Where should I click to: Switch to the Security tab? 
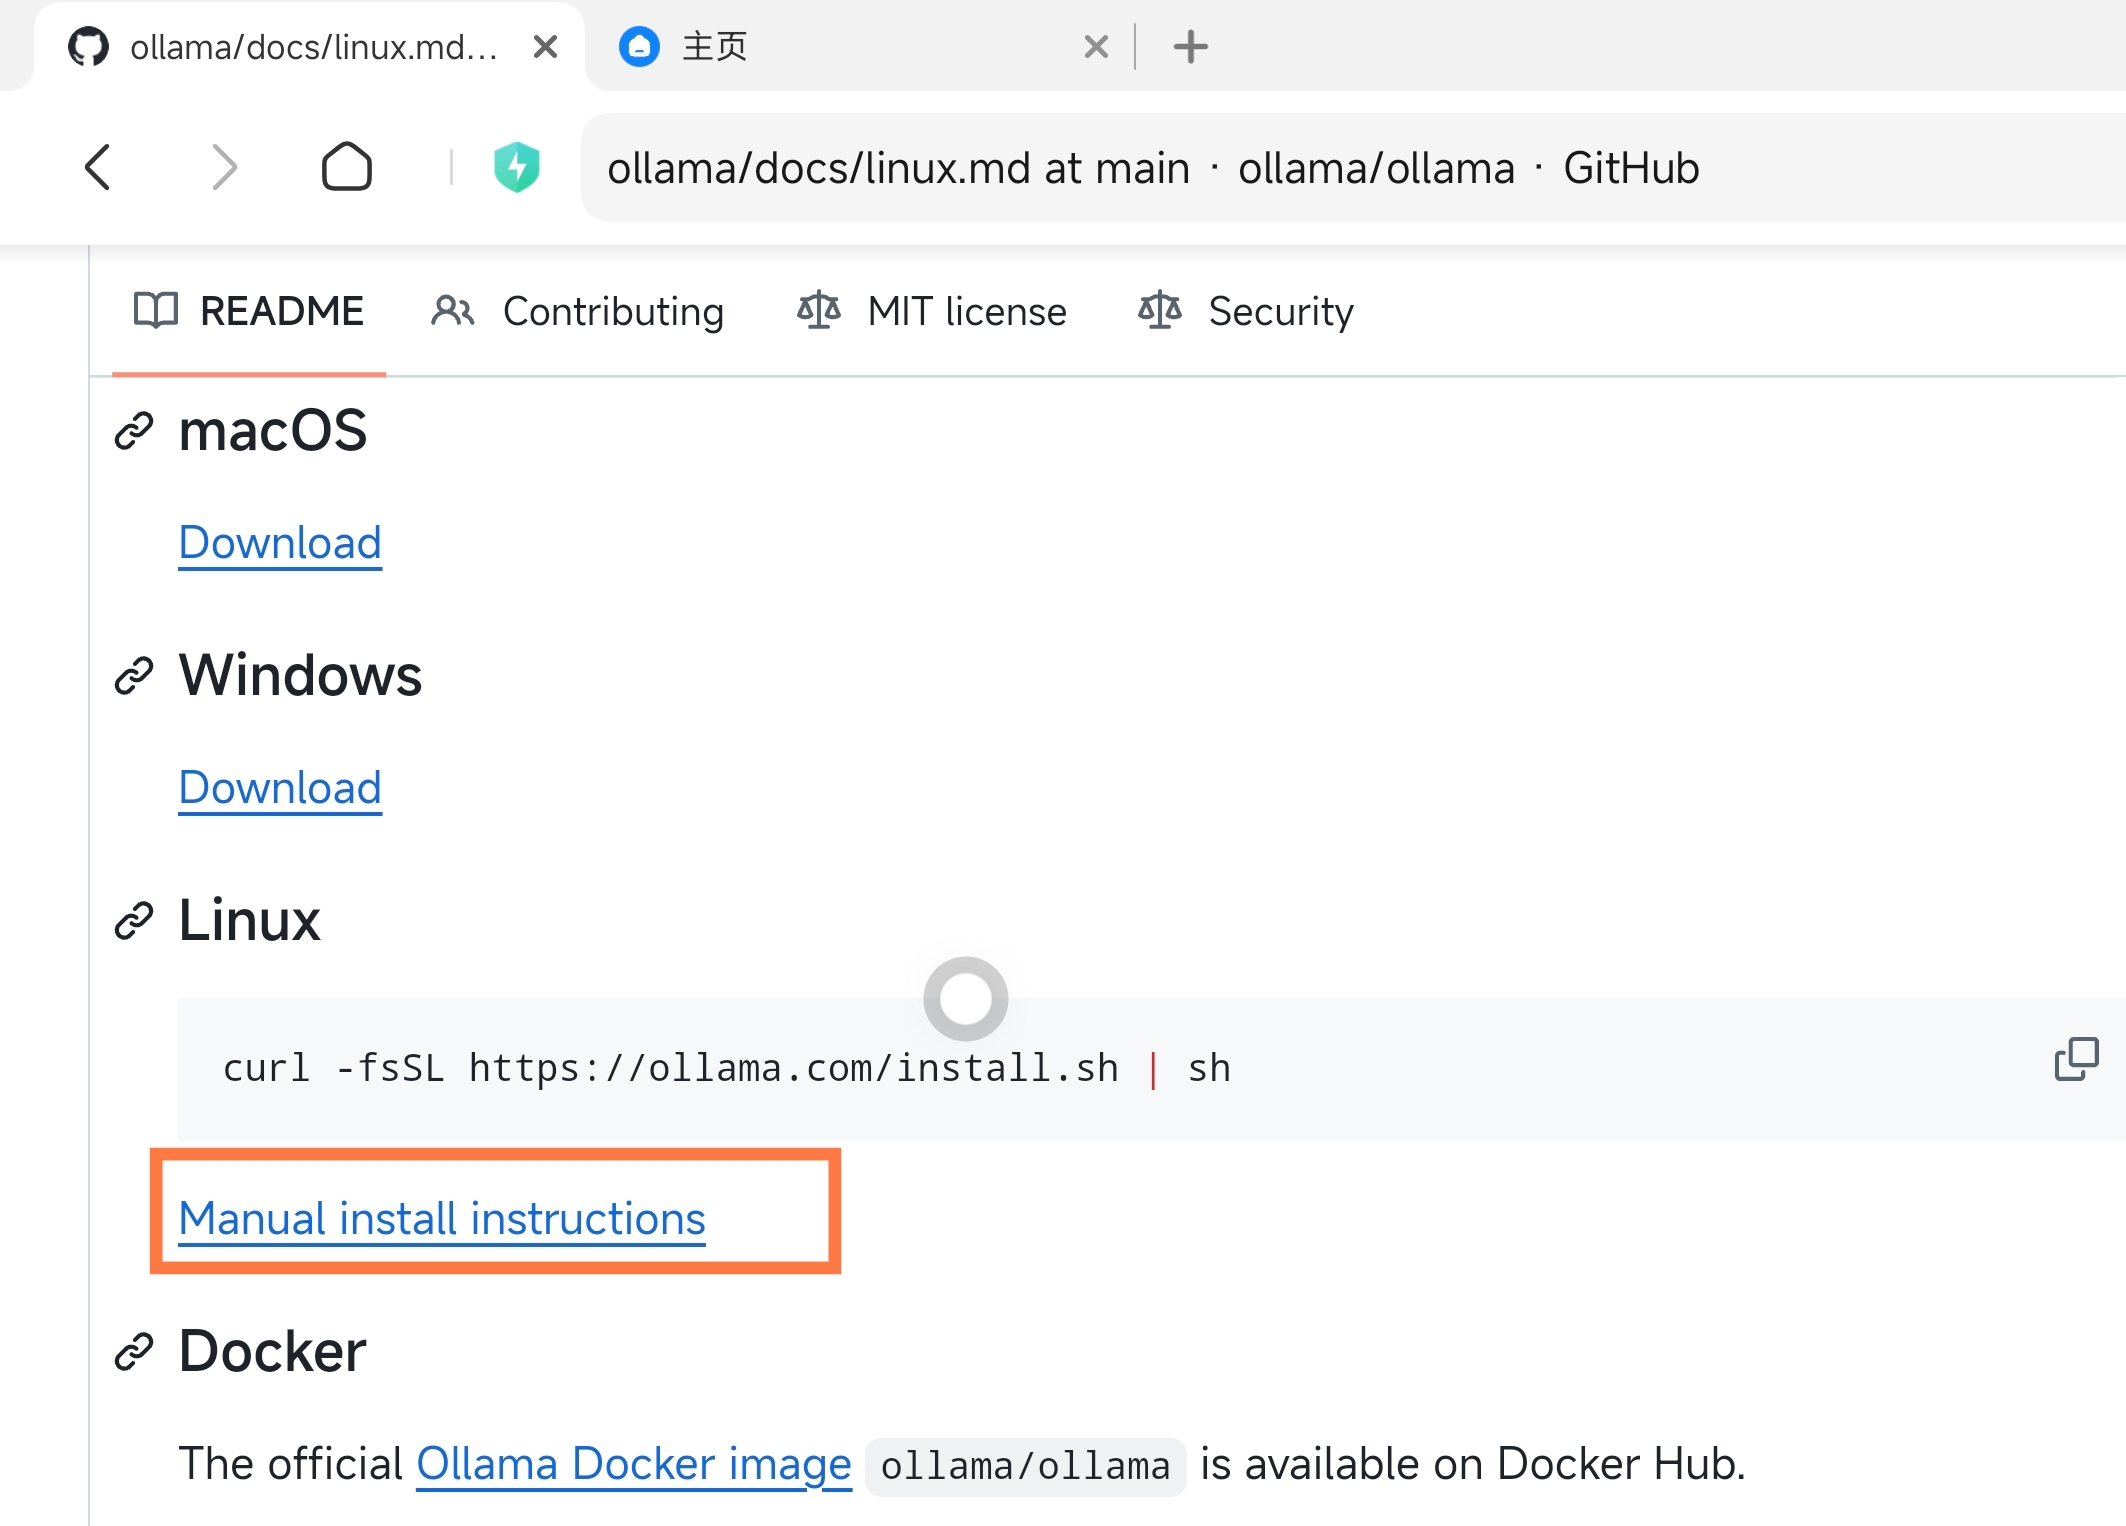click(1246, 311)
